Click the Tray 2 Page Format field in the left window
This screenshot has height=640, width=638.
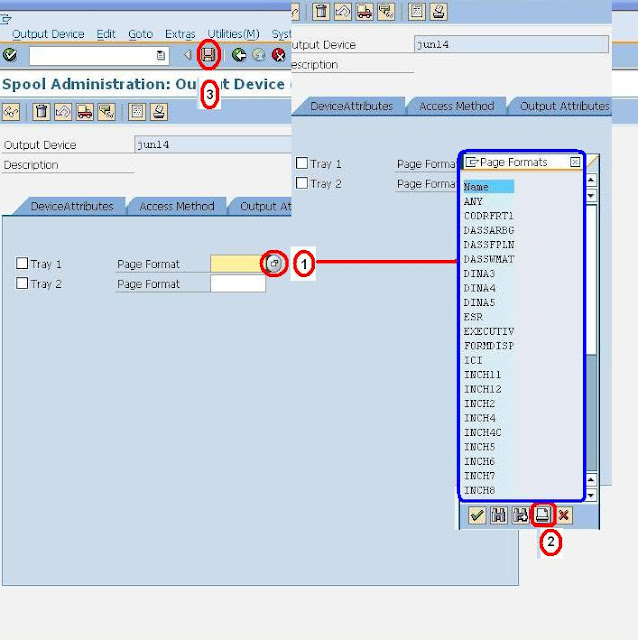(238, 284)
